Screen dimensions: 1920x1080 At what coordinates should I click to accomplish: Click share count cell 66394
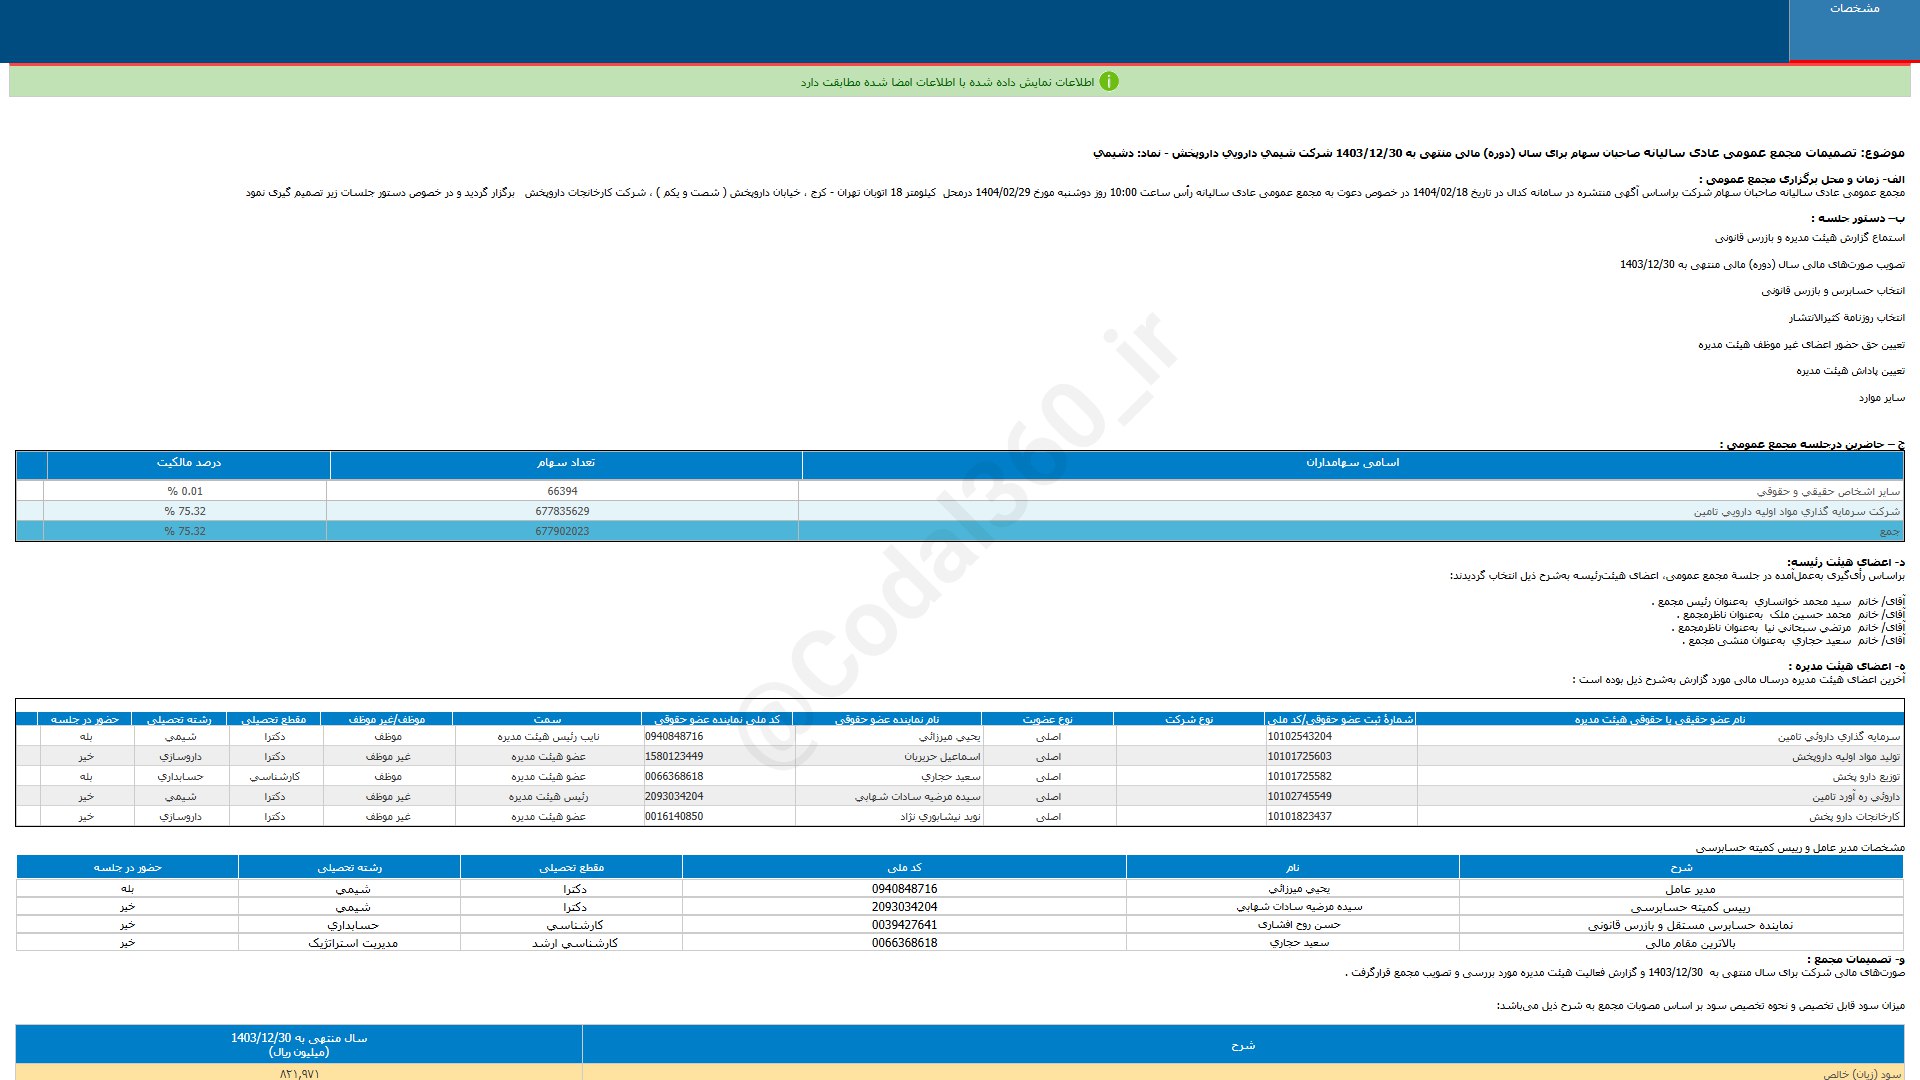click(562, 492)
